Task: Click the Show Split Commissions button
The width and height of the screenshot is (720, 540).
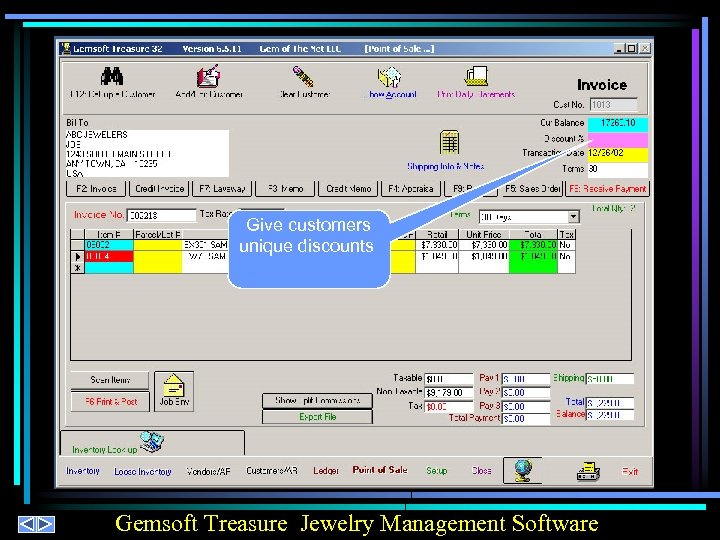Action: [317, 401]
